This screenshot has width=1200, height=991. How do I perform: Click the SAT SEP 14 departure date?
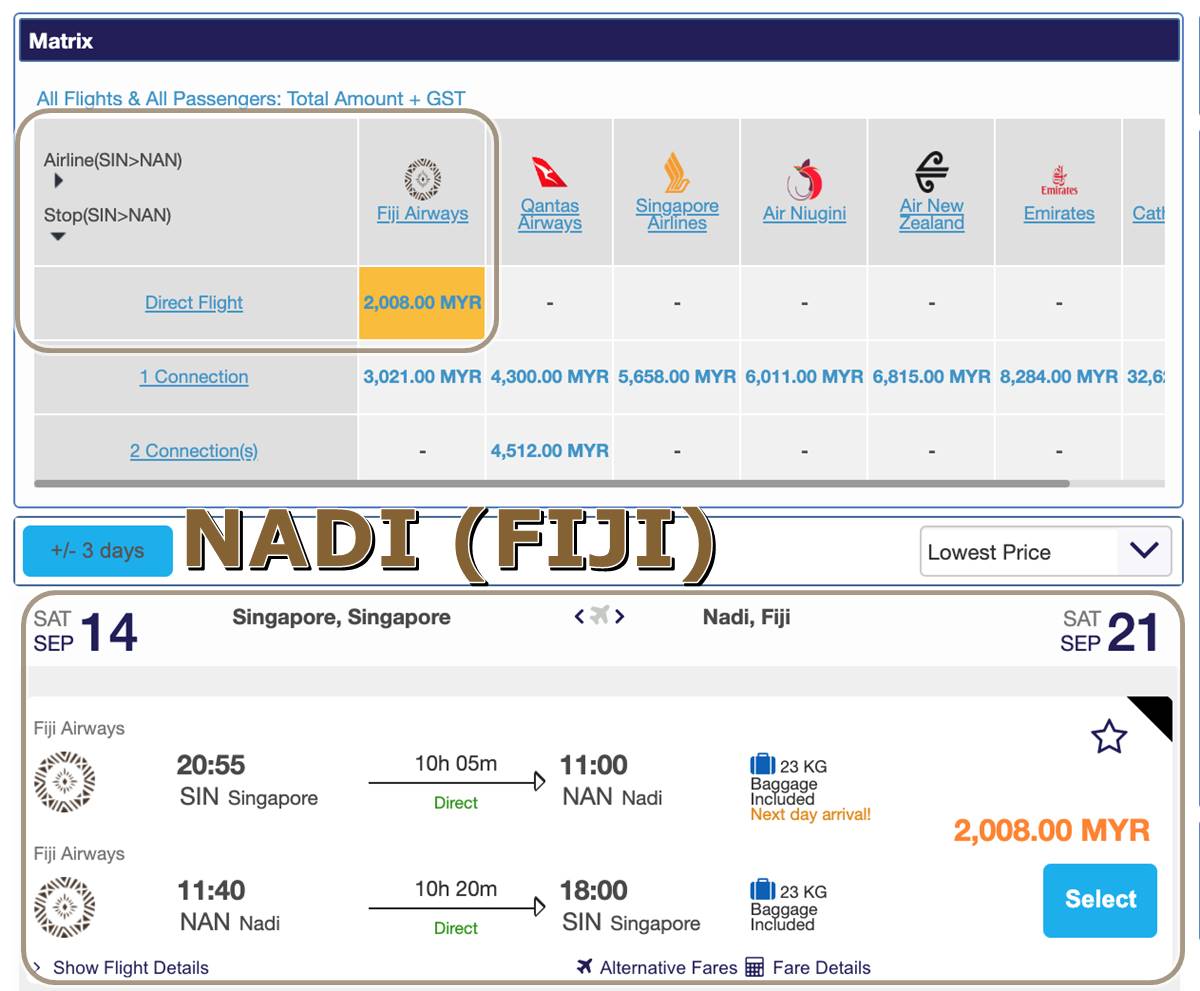click(x=85, y=631)
